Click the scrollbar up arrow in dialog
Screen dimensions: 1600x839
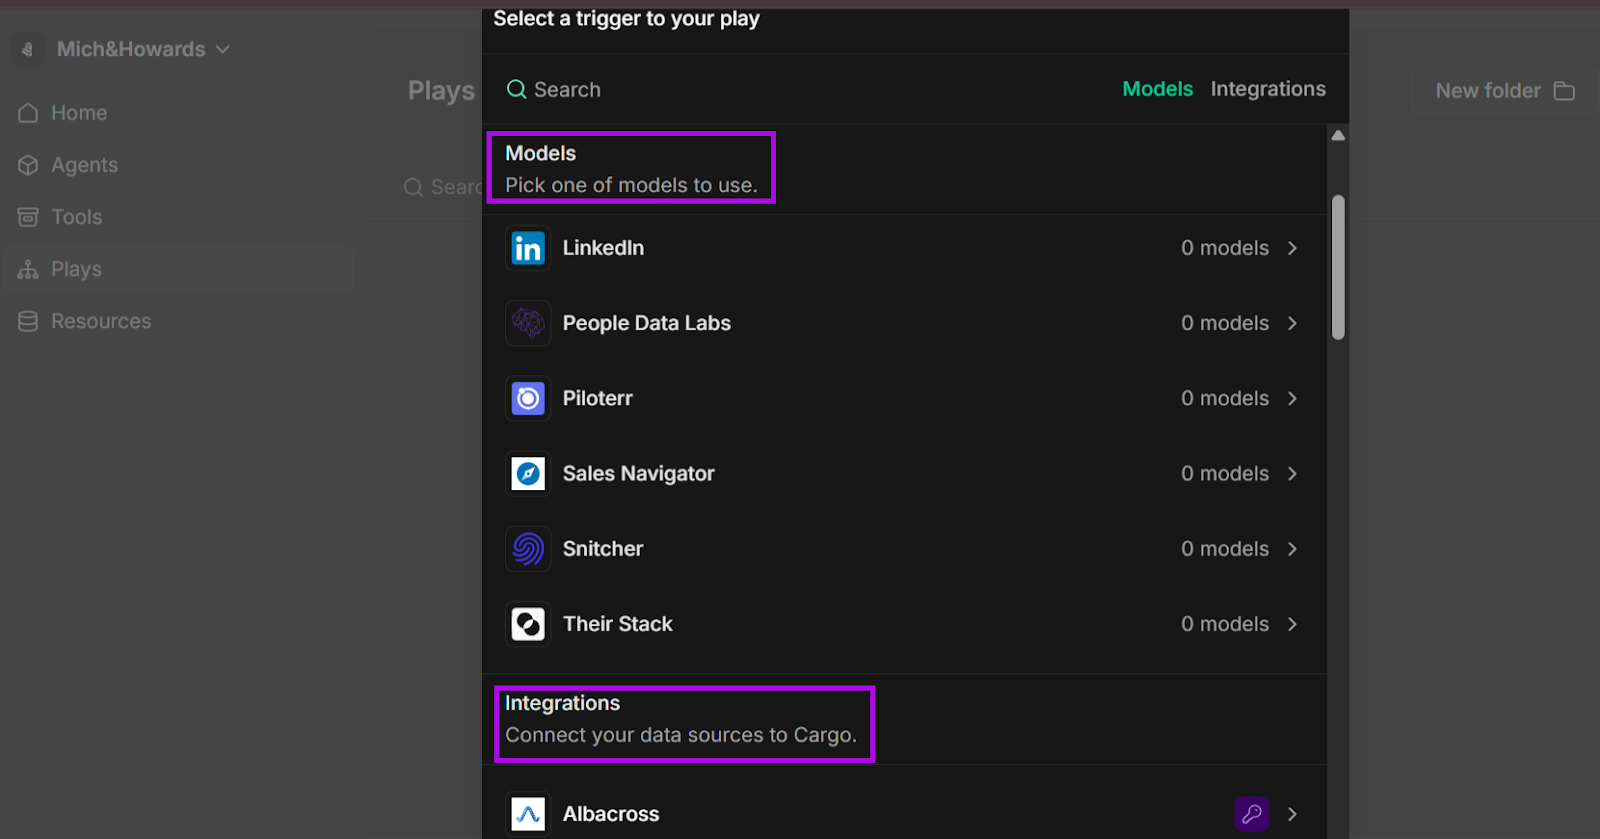pos(1338,135)
